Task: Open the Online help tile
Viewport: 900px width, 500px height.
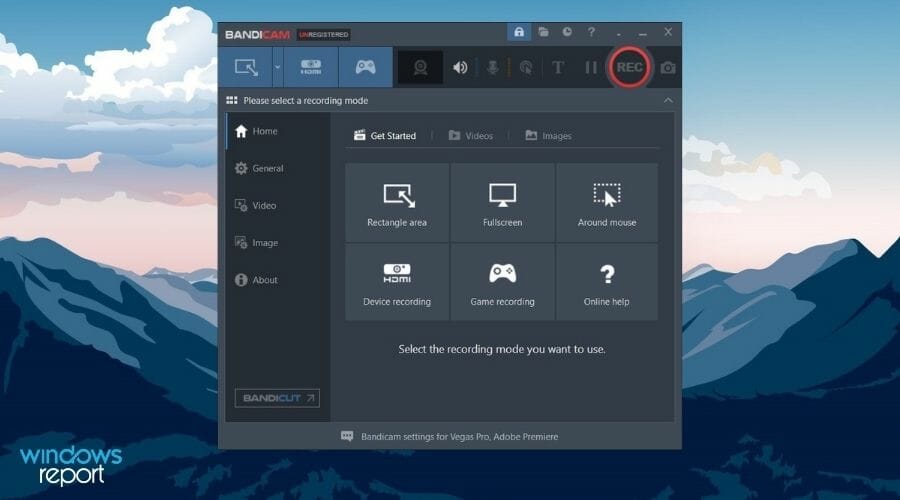Action: (607, 282)
